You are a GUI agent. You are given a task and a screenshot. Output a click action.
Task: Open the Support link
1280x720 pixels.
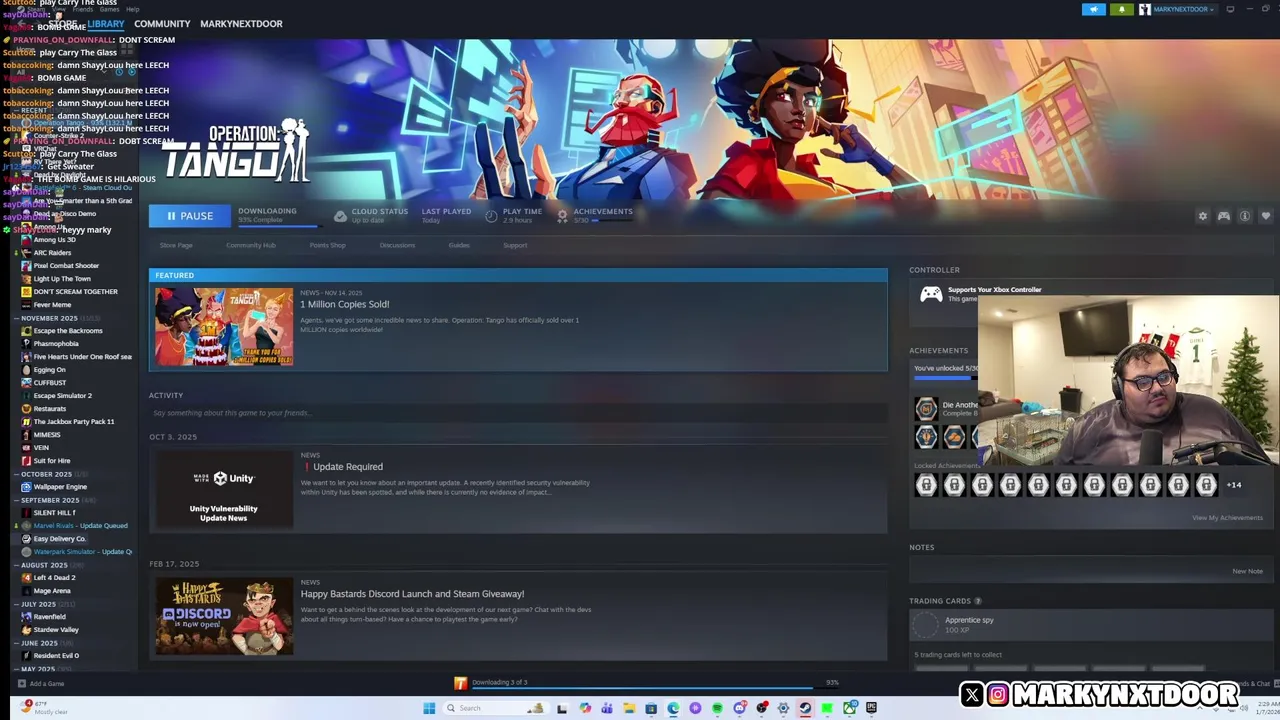[515, 245]
